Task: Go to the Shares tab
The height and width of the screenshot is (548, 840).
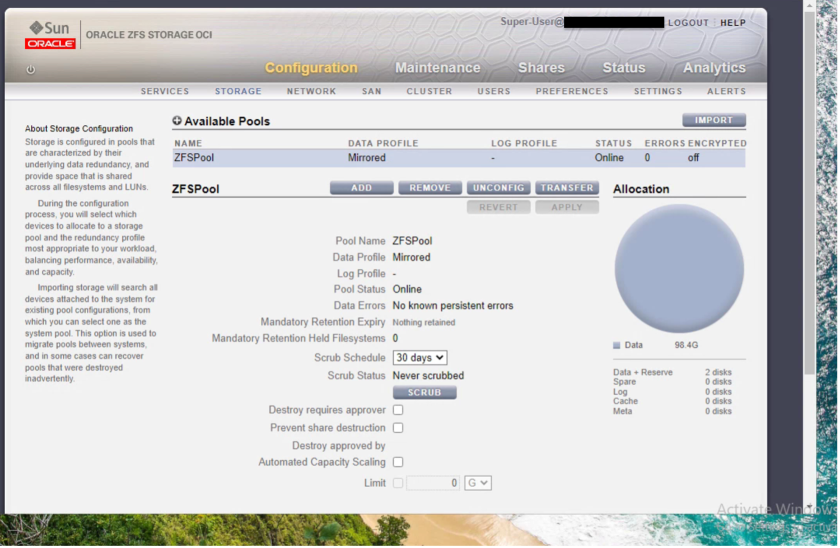Action: (x=541, y=68)
